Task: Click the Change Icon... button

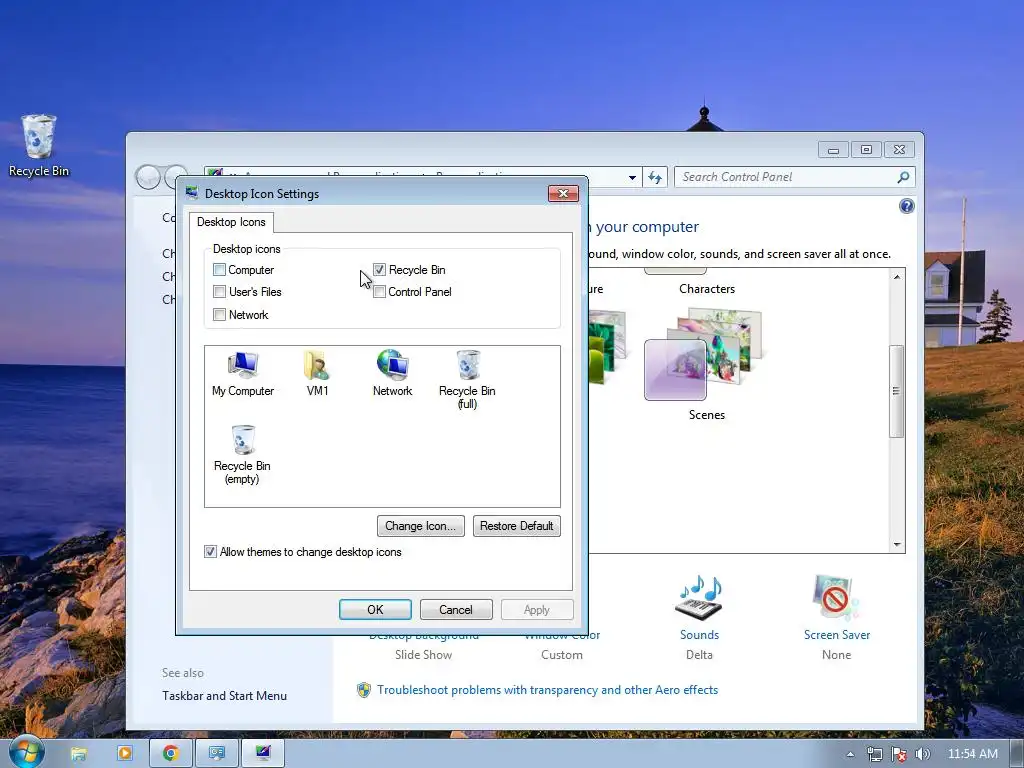Action: (421, 526)
